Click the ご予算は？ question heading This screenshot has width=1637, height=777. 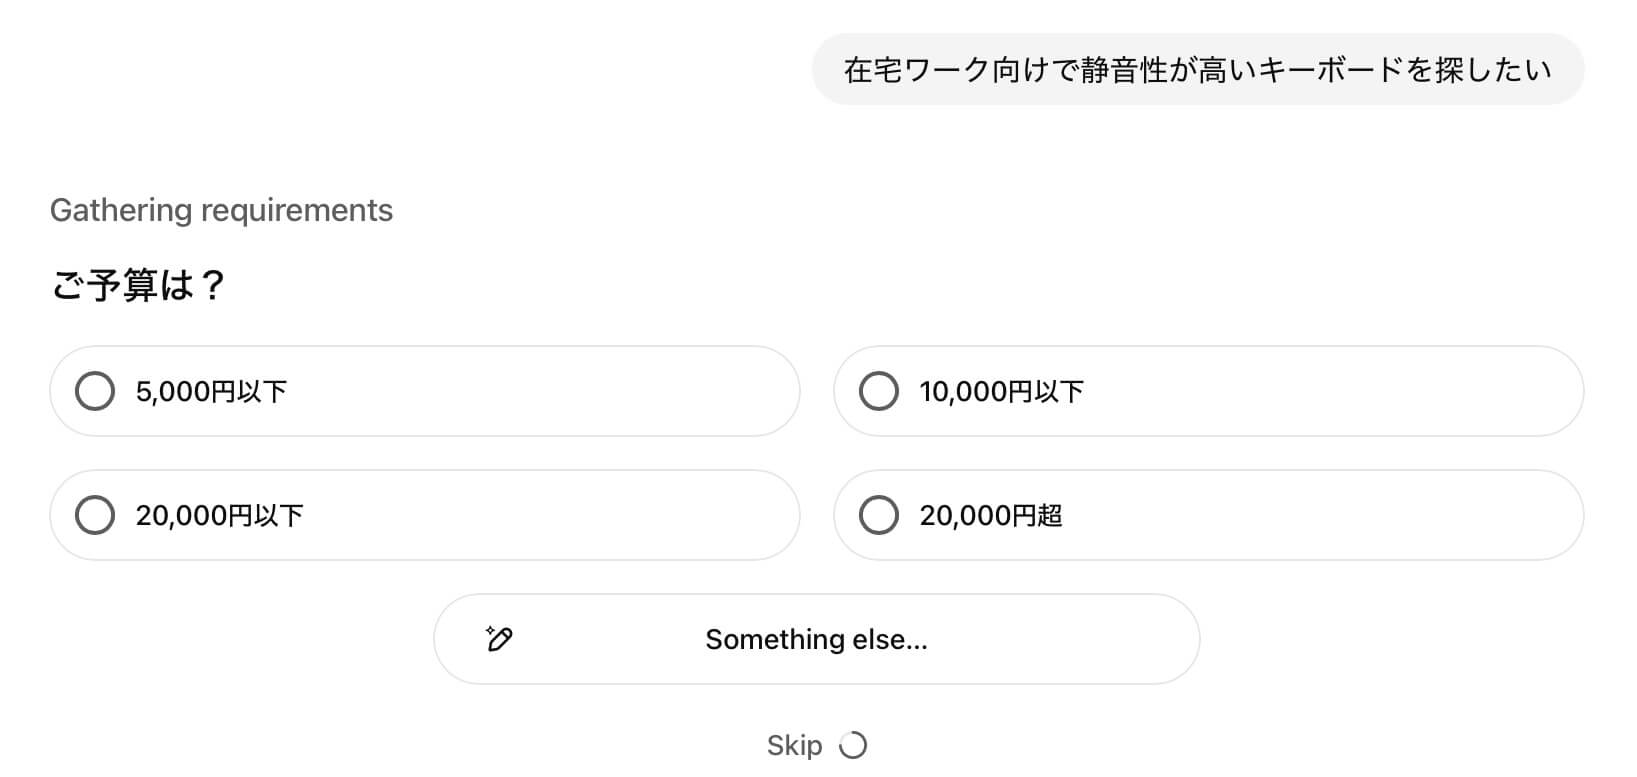(138, 286)
